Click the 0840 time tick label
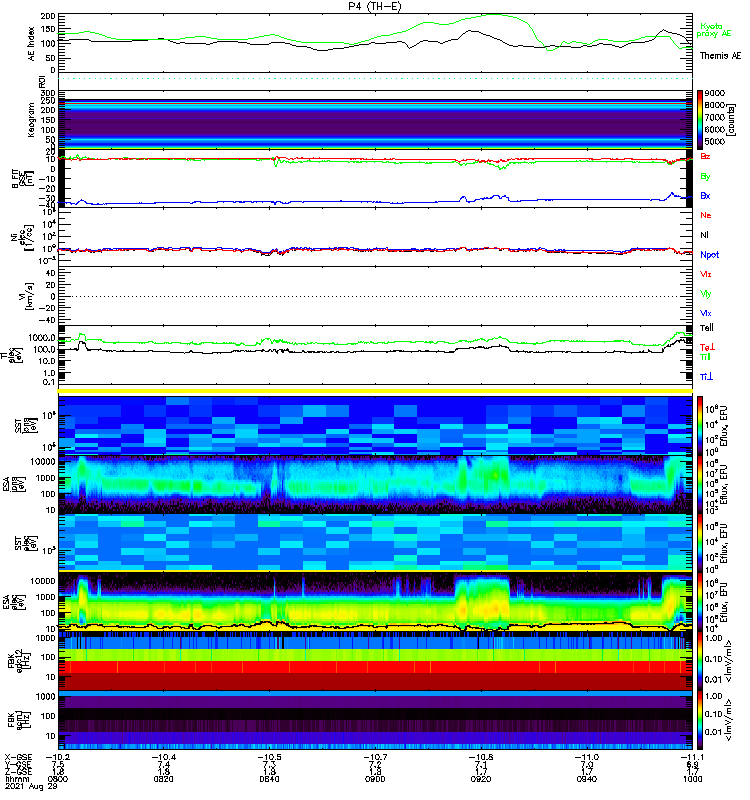Image resolution: width=750 pixels, height=800 pixels. point(269,779)
